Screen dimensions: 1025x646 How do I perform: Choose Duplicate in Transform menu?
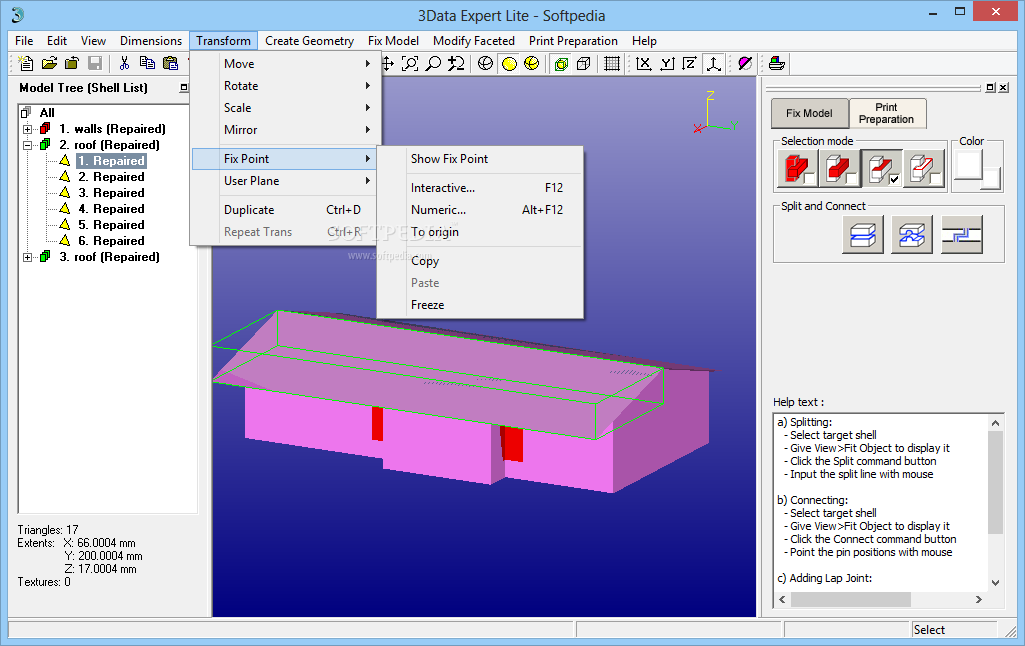286,210
